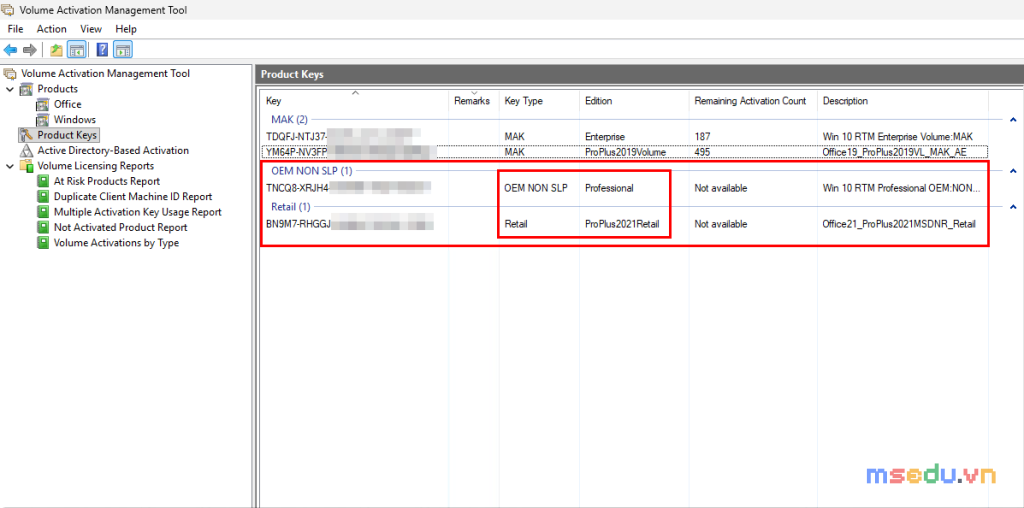The width and height of the screenshot is (1024, 508).
Task: Open the File menu
Action: pyautogui.click(x=15, y=29)
